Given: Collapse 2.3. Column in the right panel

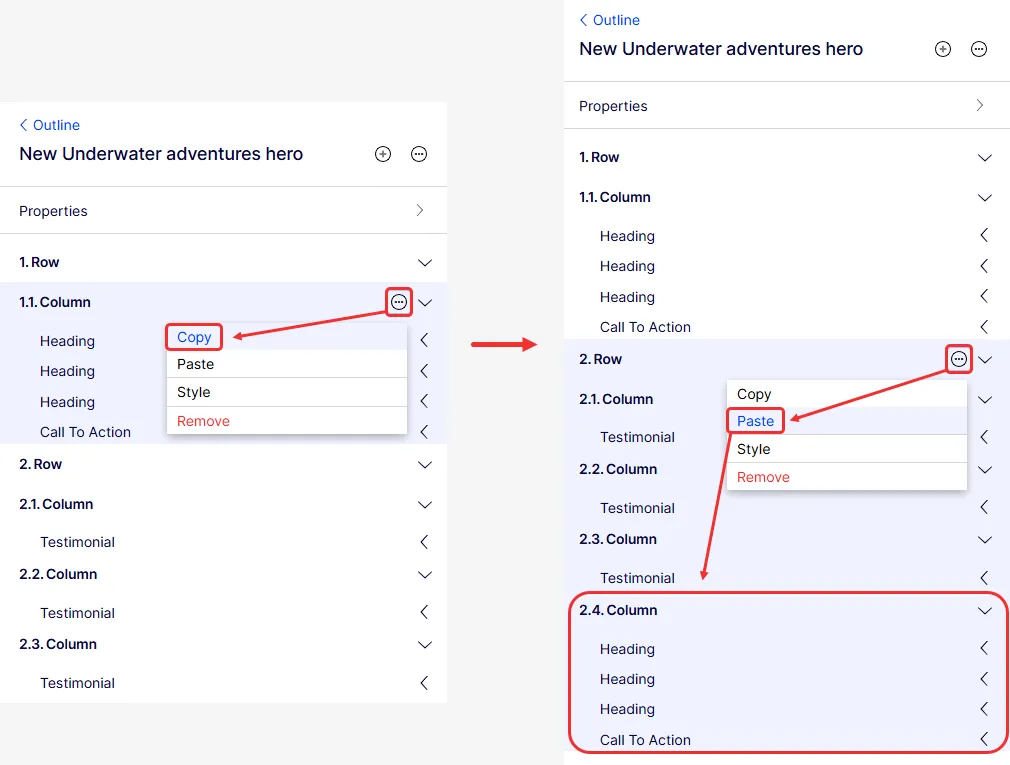Looking at the screenshot, I should pyautogui.click(x=984, y=540).
